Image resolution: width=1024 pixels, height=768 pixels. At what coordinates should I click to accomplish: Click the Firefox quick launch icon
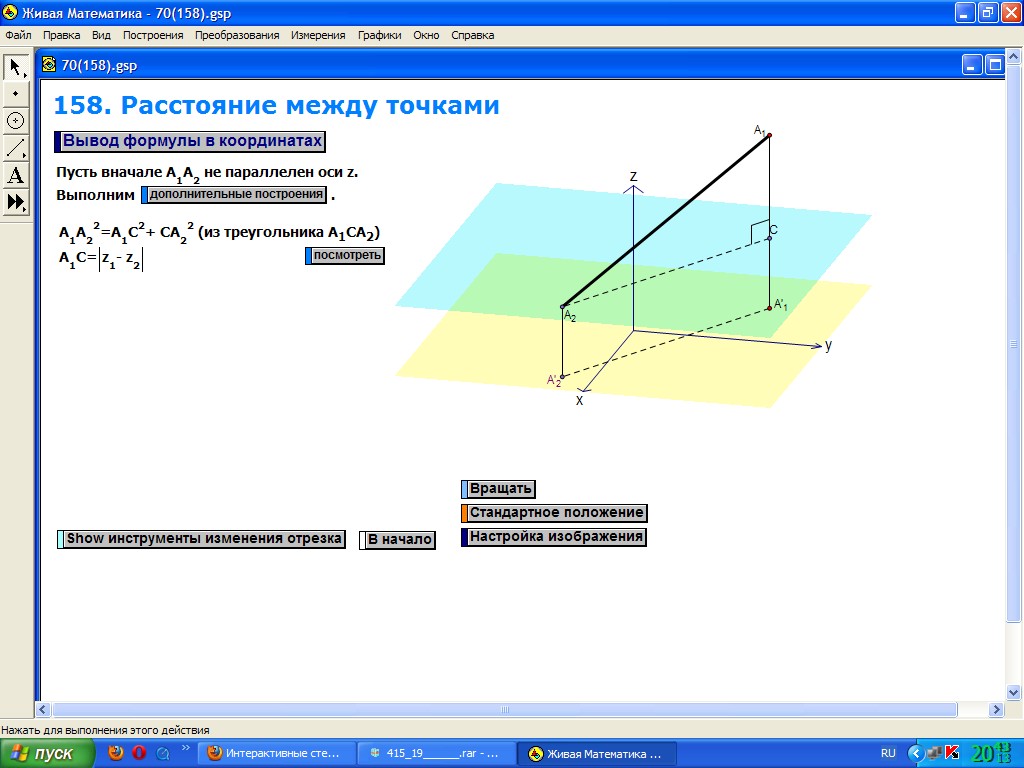116,753
